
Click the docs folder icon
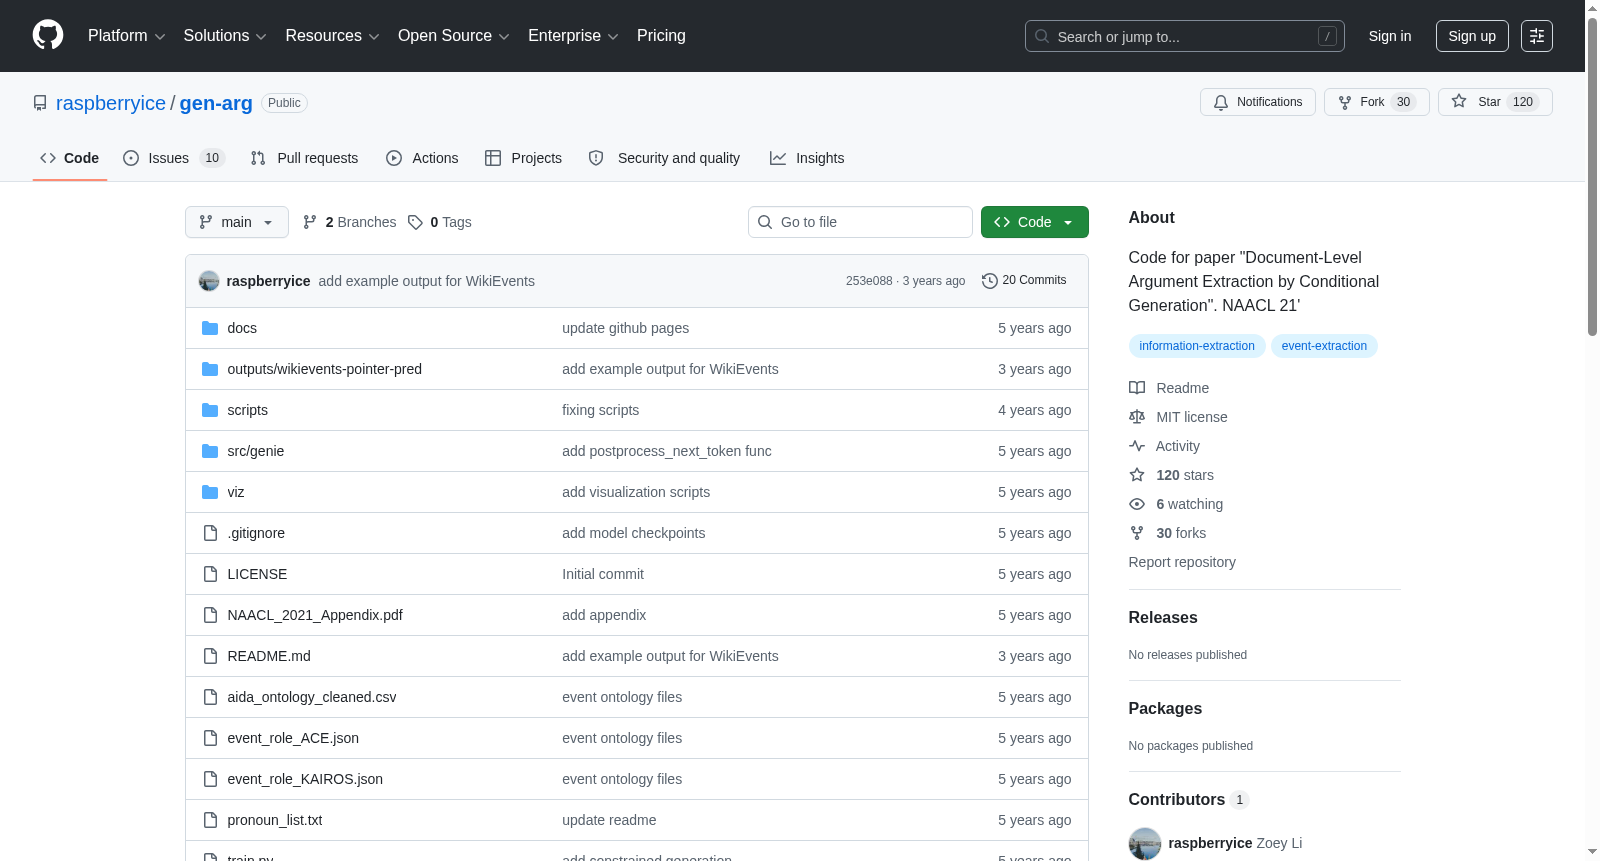pyautogui.click(x=210, y=328)
